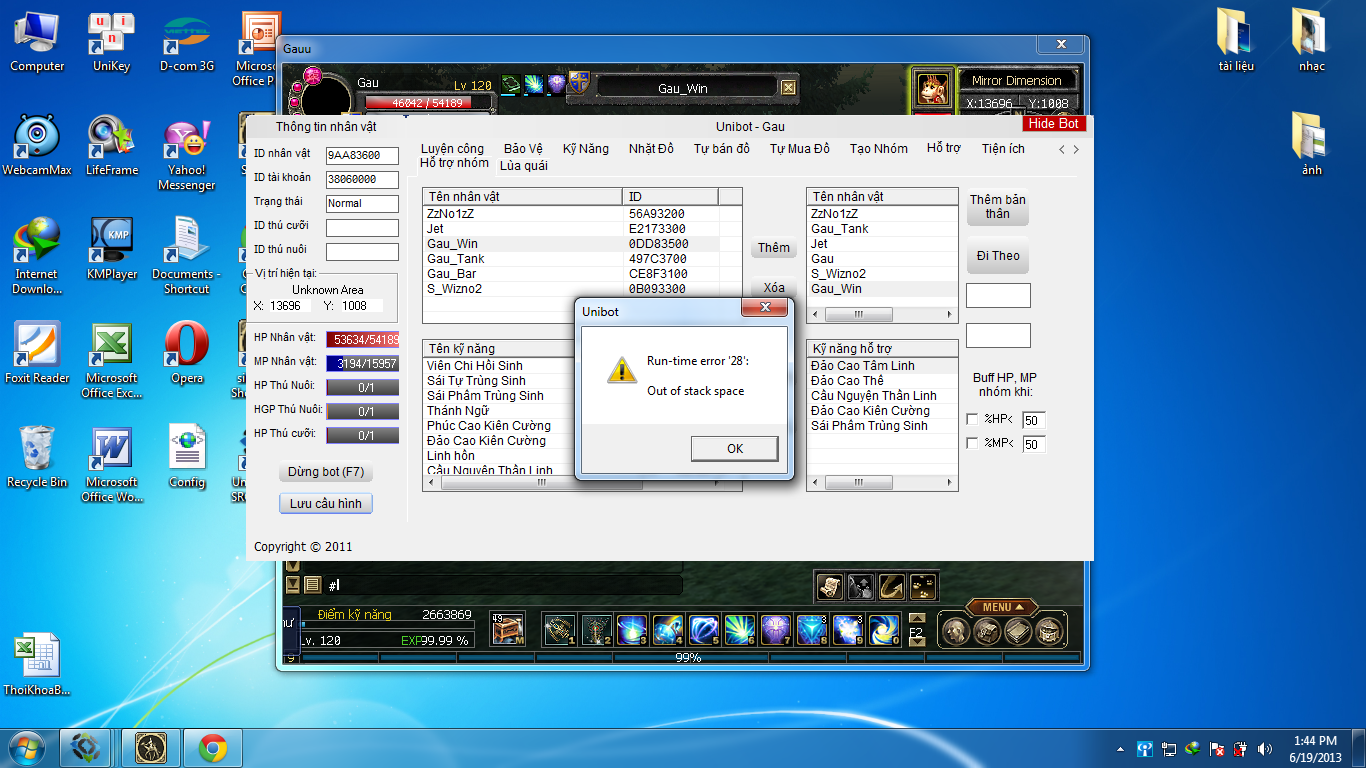
Task: Open the Tự Mua Đồ tab
Action: (x=799, y=148)
